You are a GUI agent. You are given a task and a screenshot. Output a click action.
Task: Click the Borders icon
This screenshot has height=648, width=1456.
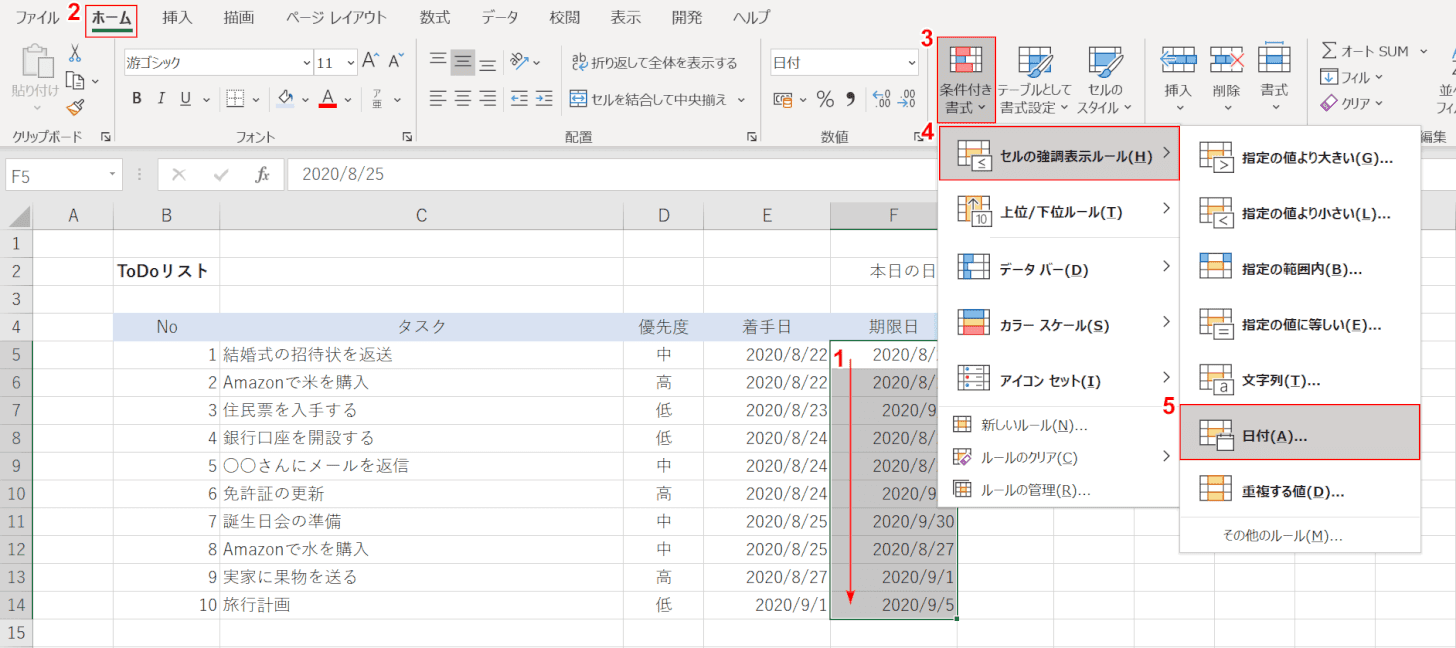[235, 98]
